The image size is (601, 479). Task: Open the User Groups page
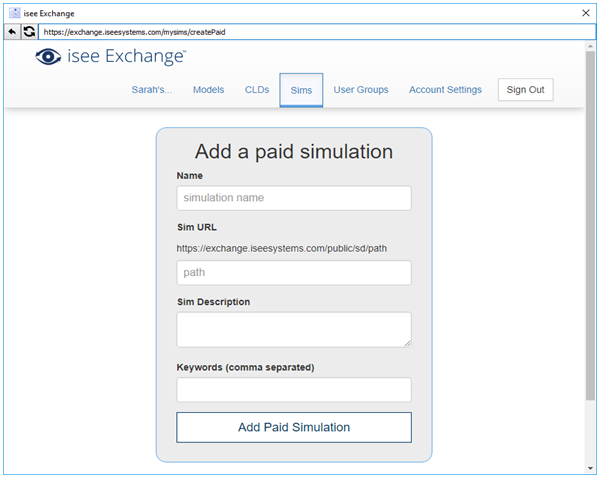pyautogui.click(x=361, y=90)
